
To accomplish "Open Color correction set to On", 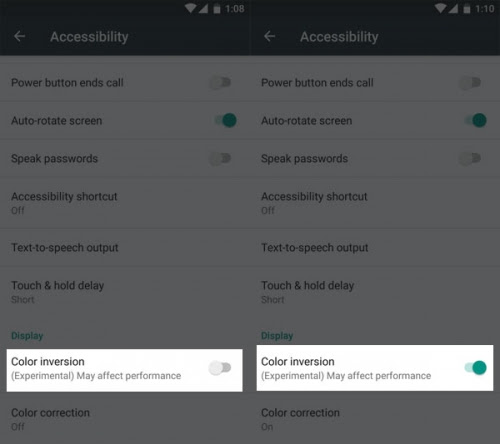I will pyautogui.click(x=375, y=419).
